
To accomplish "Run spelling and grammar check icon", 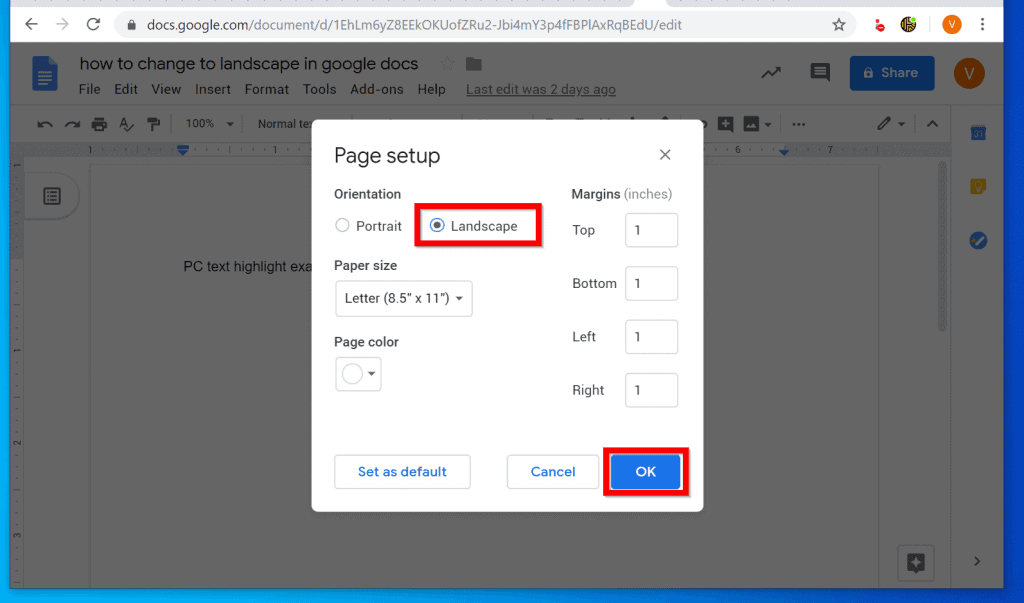I will (x=127, y=124).
